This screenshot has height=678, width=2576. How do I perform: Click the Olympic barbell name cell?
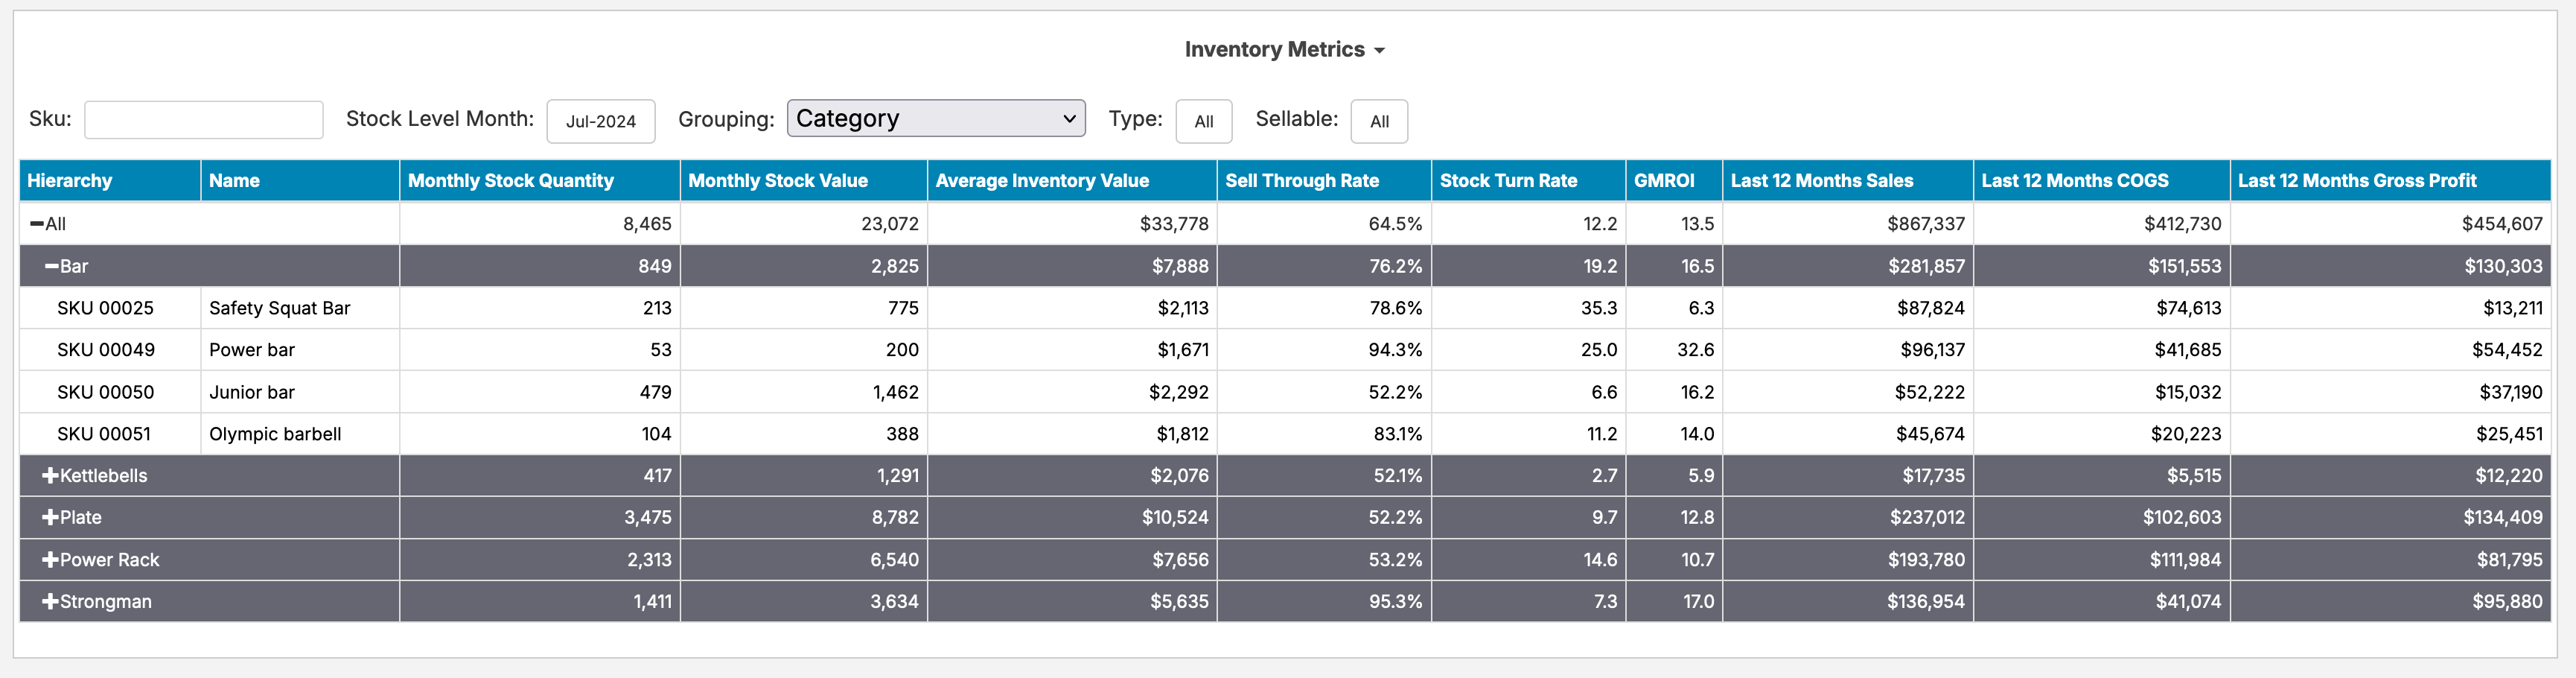tap(275, 434)
